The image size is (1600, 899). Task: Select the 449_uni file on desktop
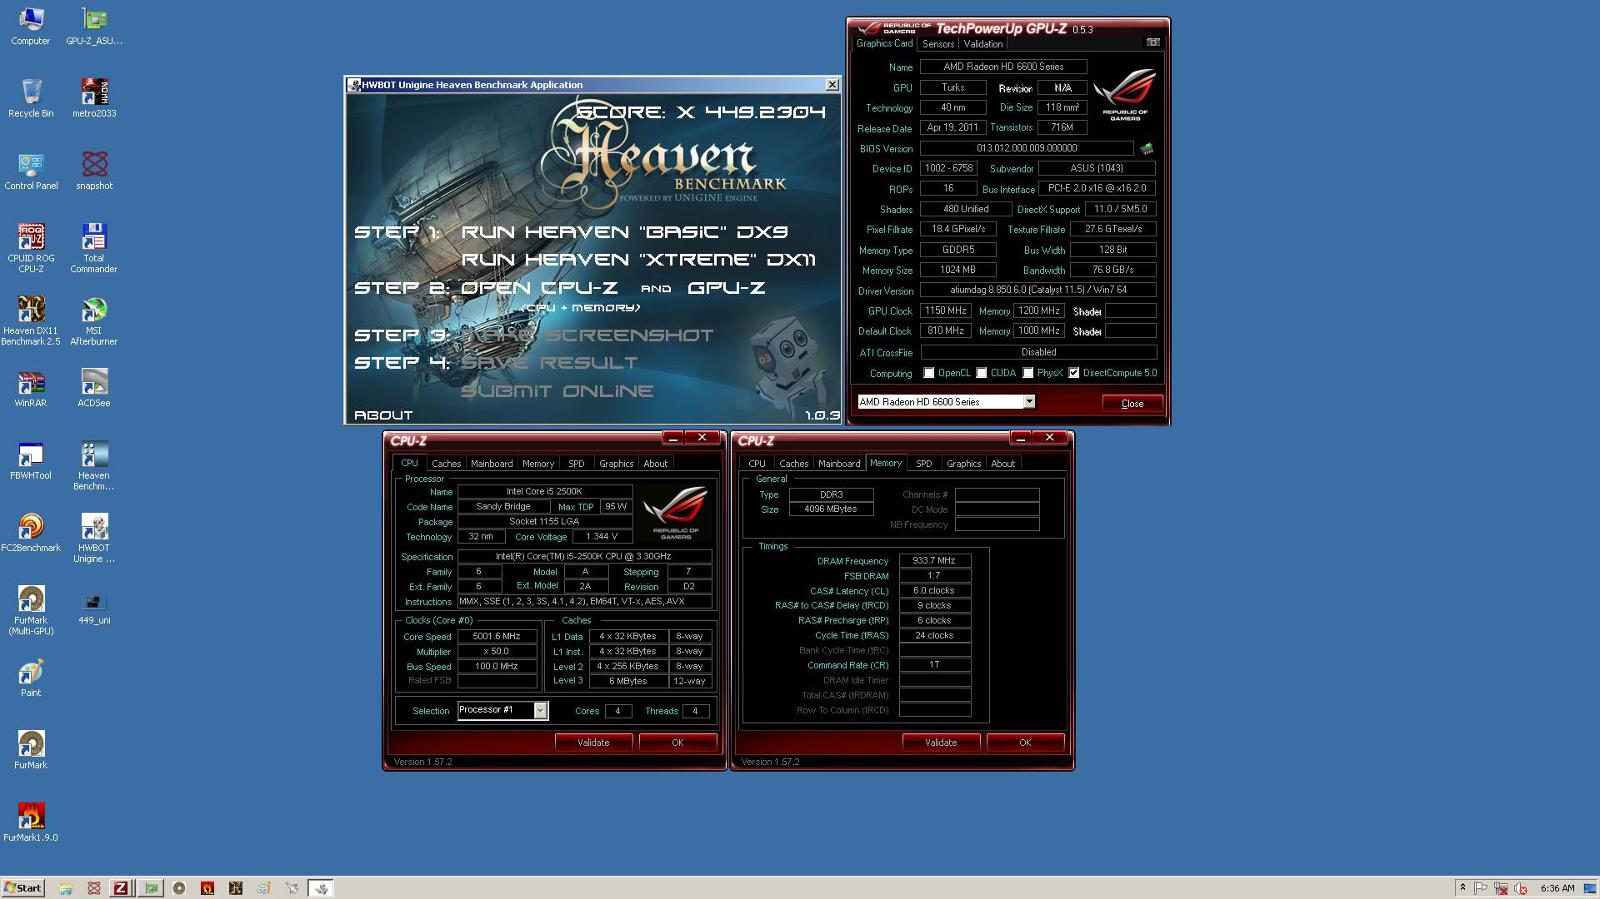tap(94, 607)
